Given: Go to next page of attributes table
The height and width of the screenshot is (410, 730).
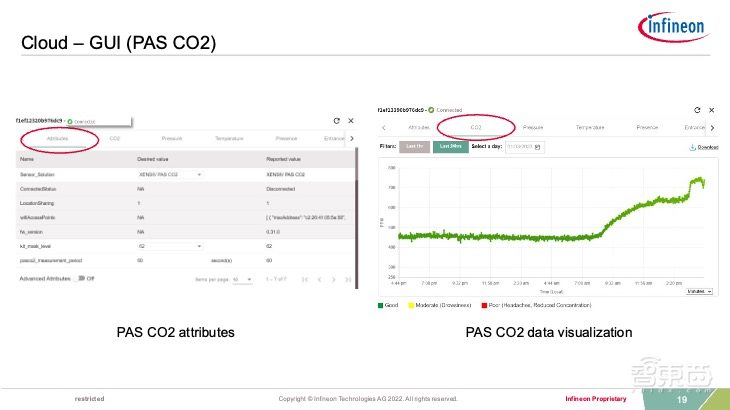Looking at the screenshot, I should pyautogui.click(x=333, y=280).
